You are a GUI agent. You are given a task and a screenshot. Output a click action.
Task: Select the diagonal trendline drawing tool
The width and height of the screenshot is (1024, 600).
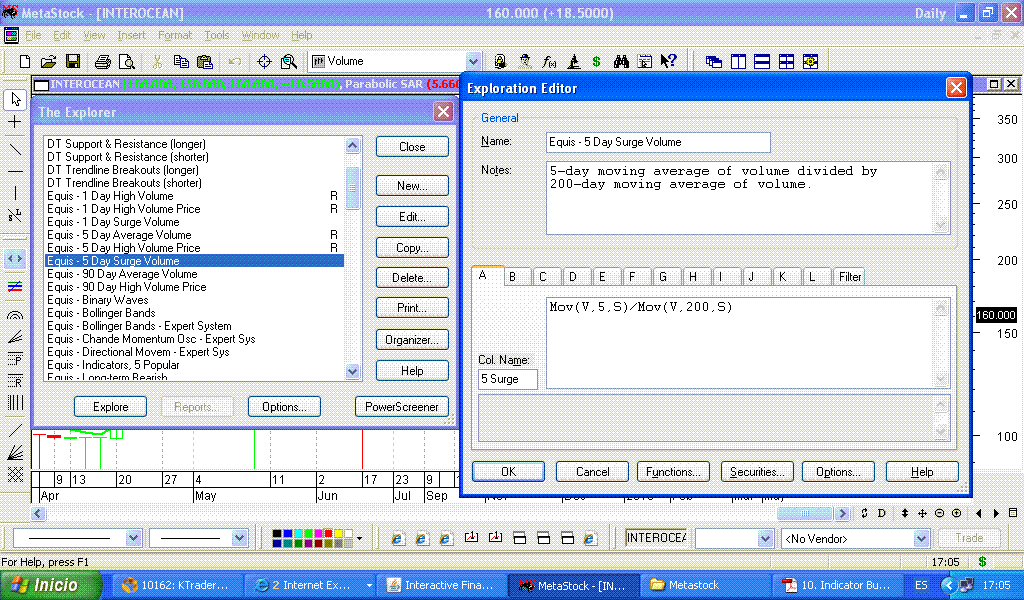(x=15, y=149)
